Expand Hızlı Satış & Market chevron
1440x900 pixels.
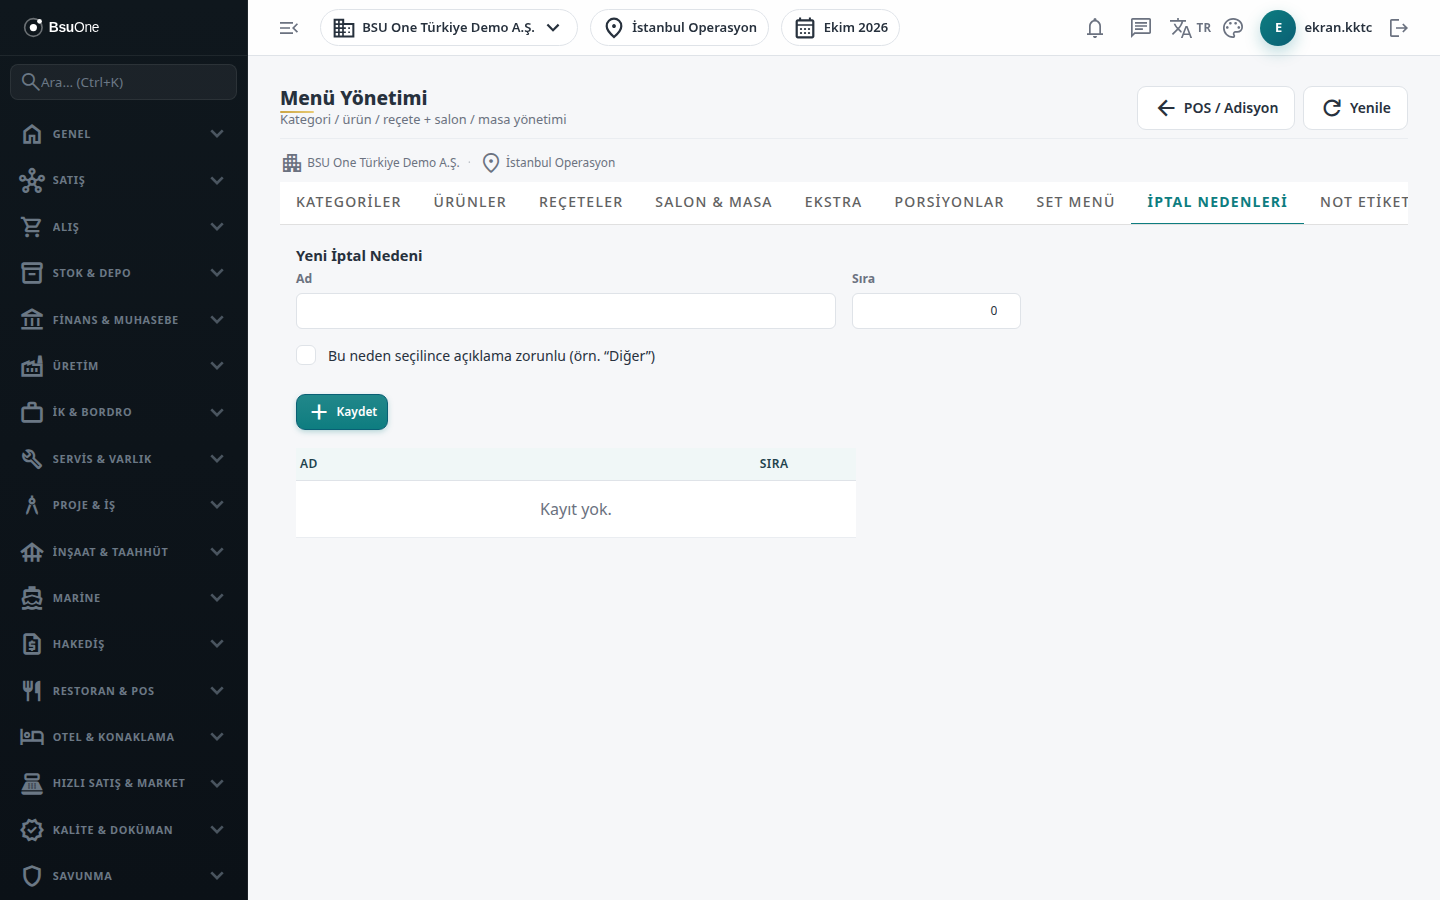[x=217, y=783]
